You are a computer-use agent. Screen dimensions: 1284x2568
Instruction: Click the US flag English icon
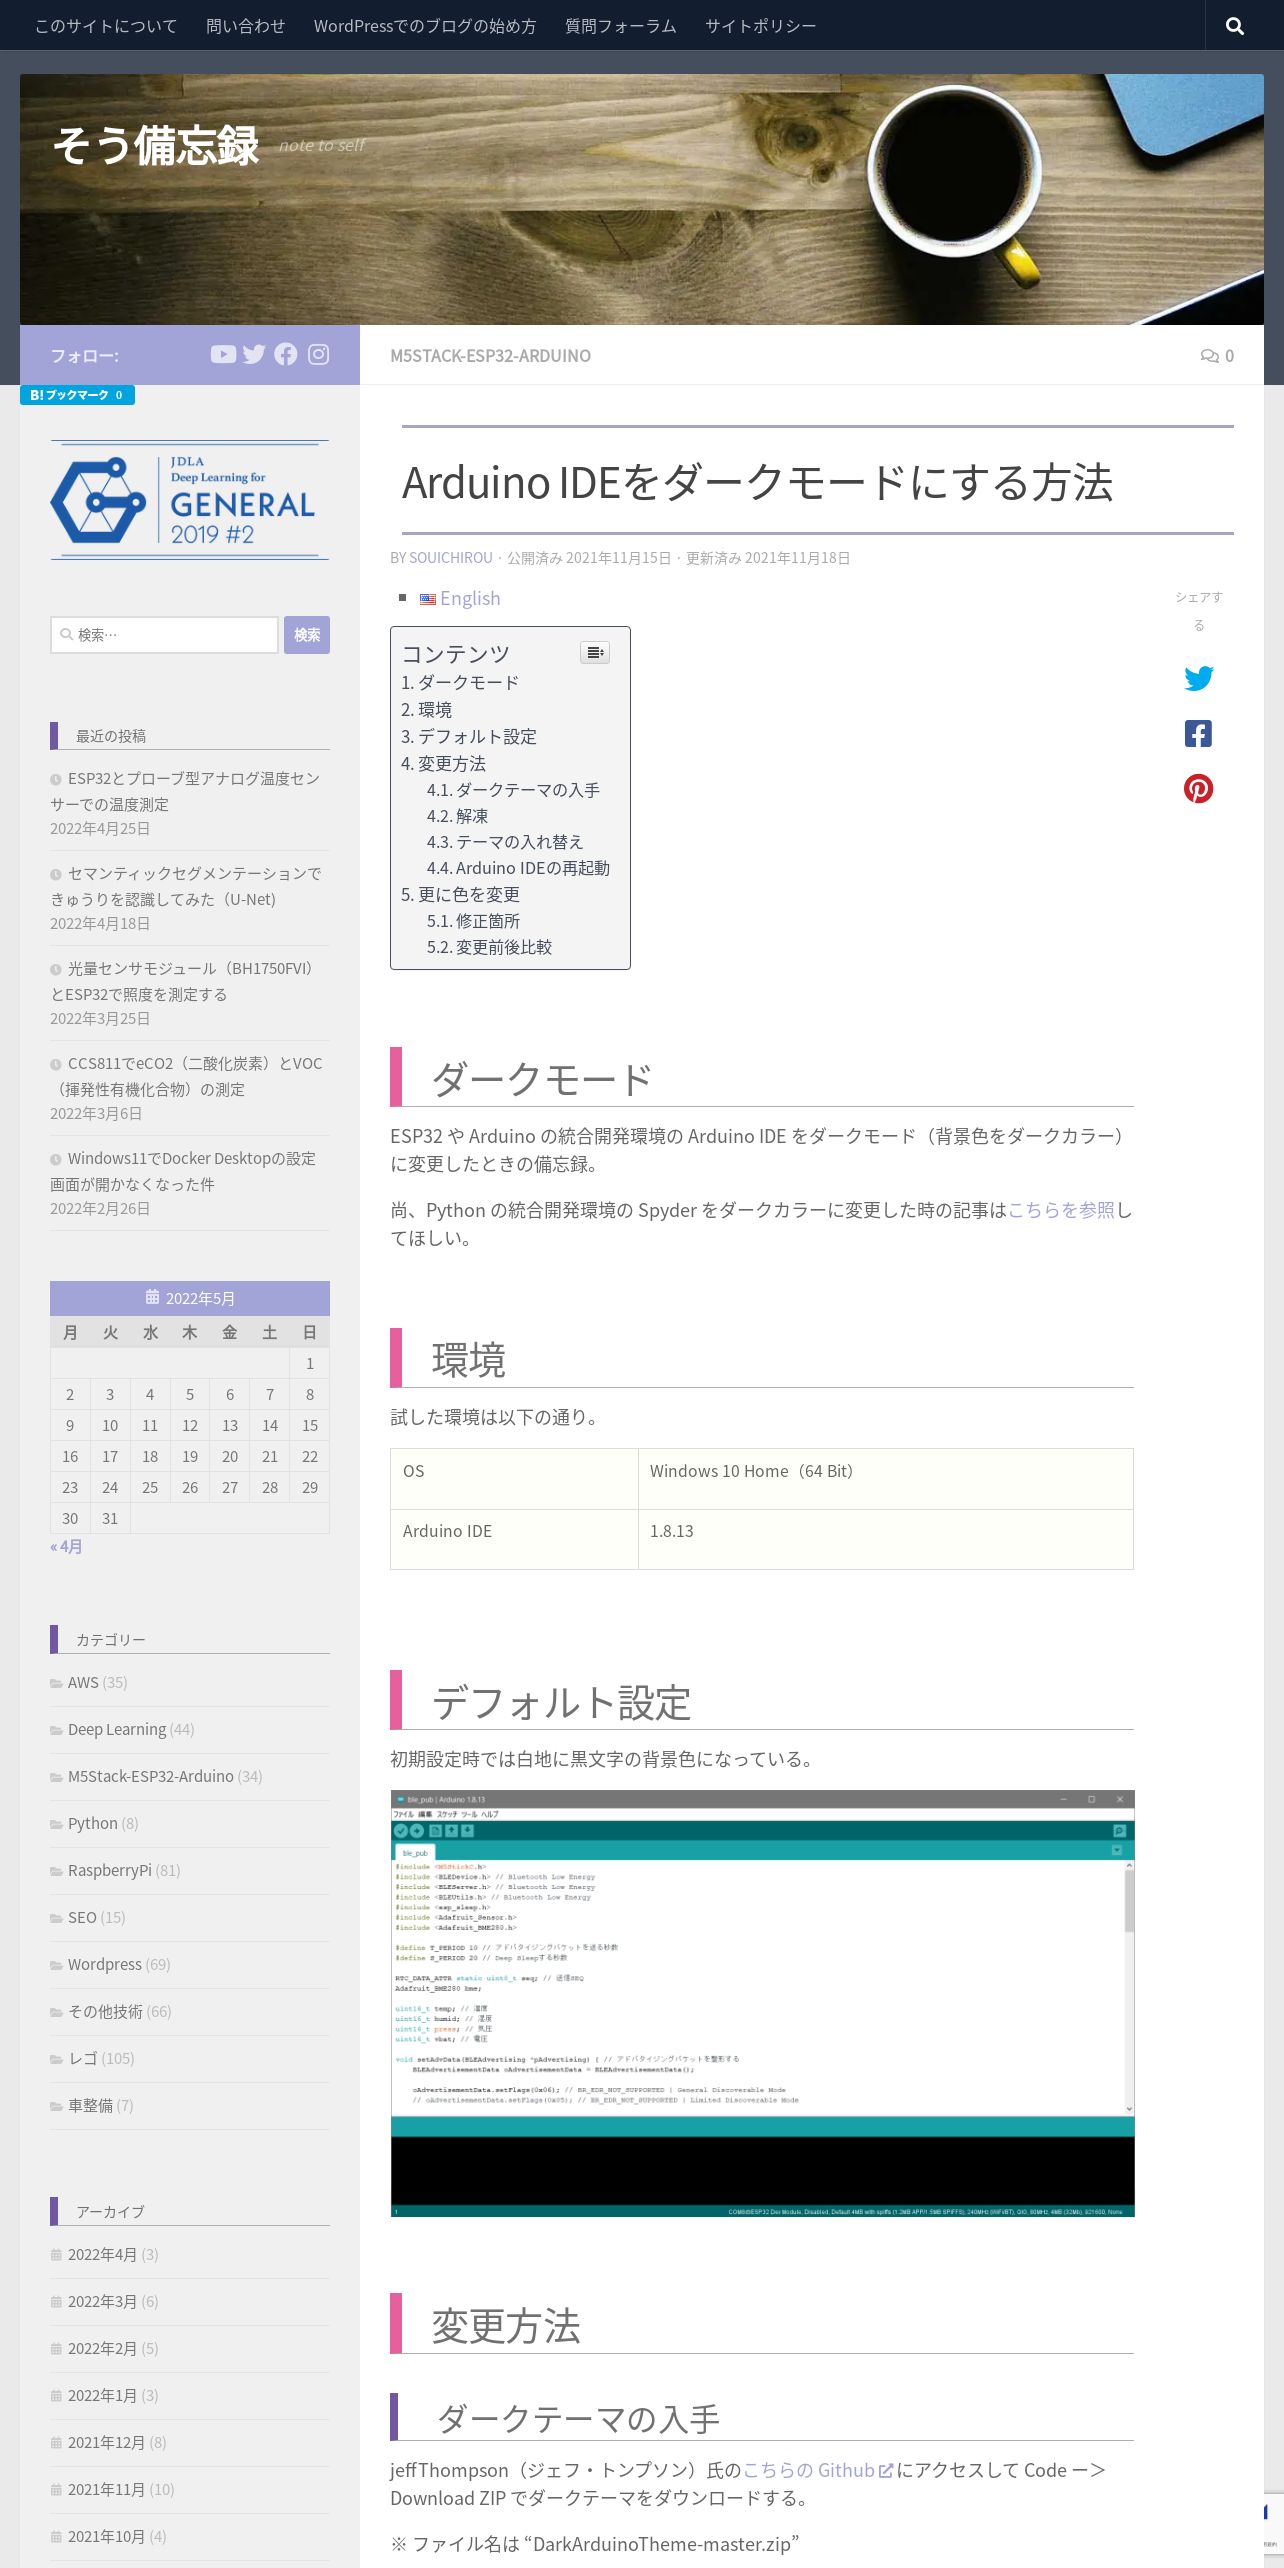[428, 599]
